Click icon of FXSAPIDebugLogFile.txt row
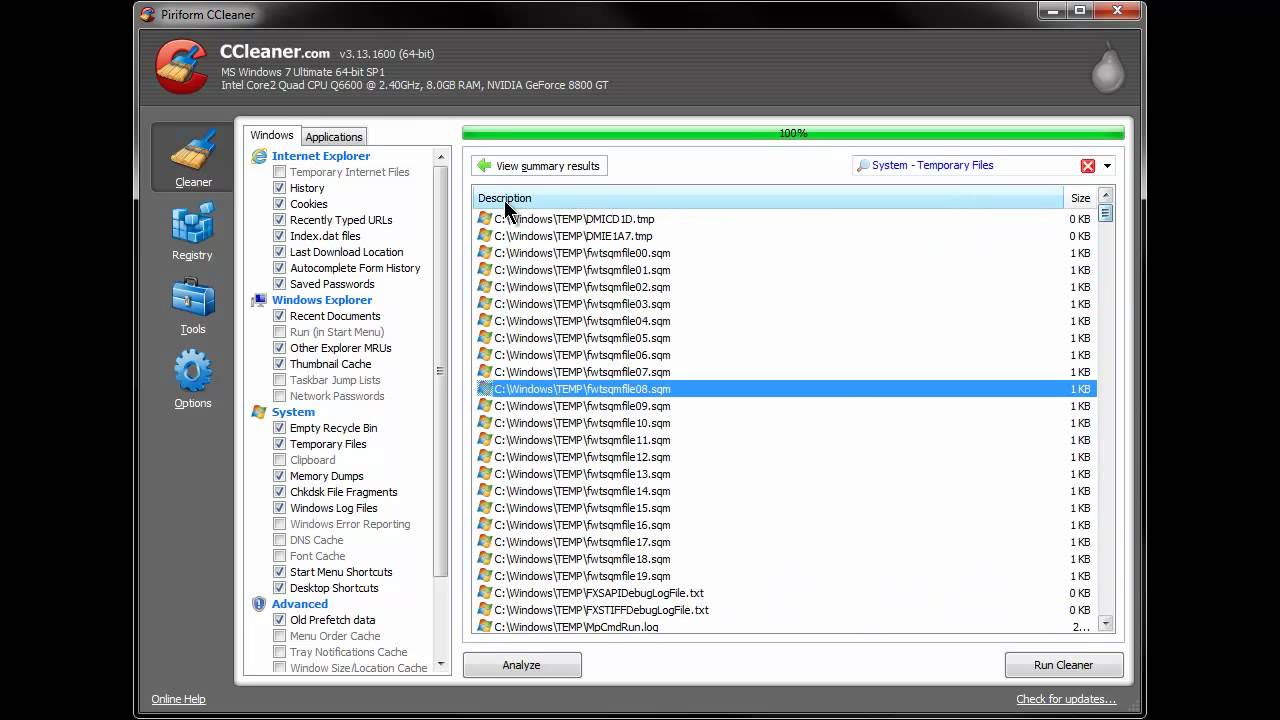The image size is (1280, 720). click(485, 593)
